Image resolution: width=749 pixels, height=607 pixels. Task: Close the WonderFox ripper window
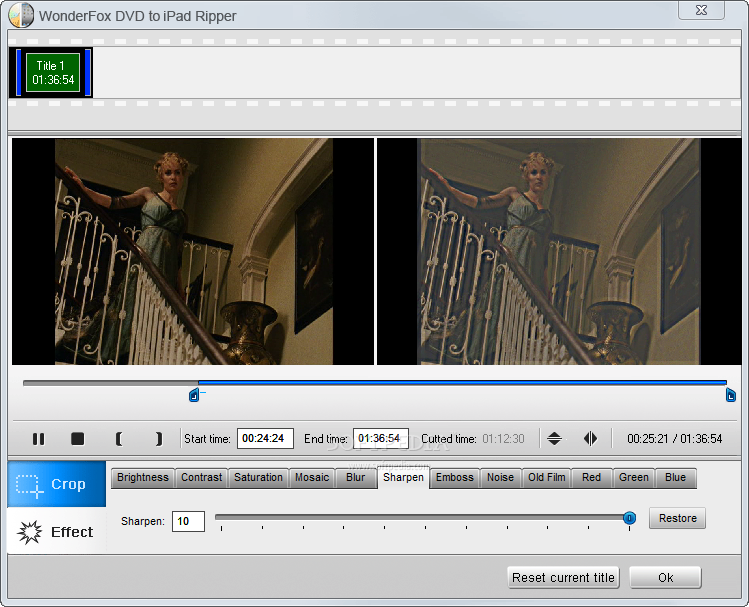701,10
